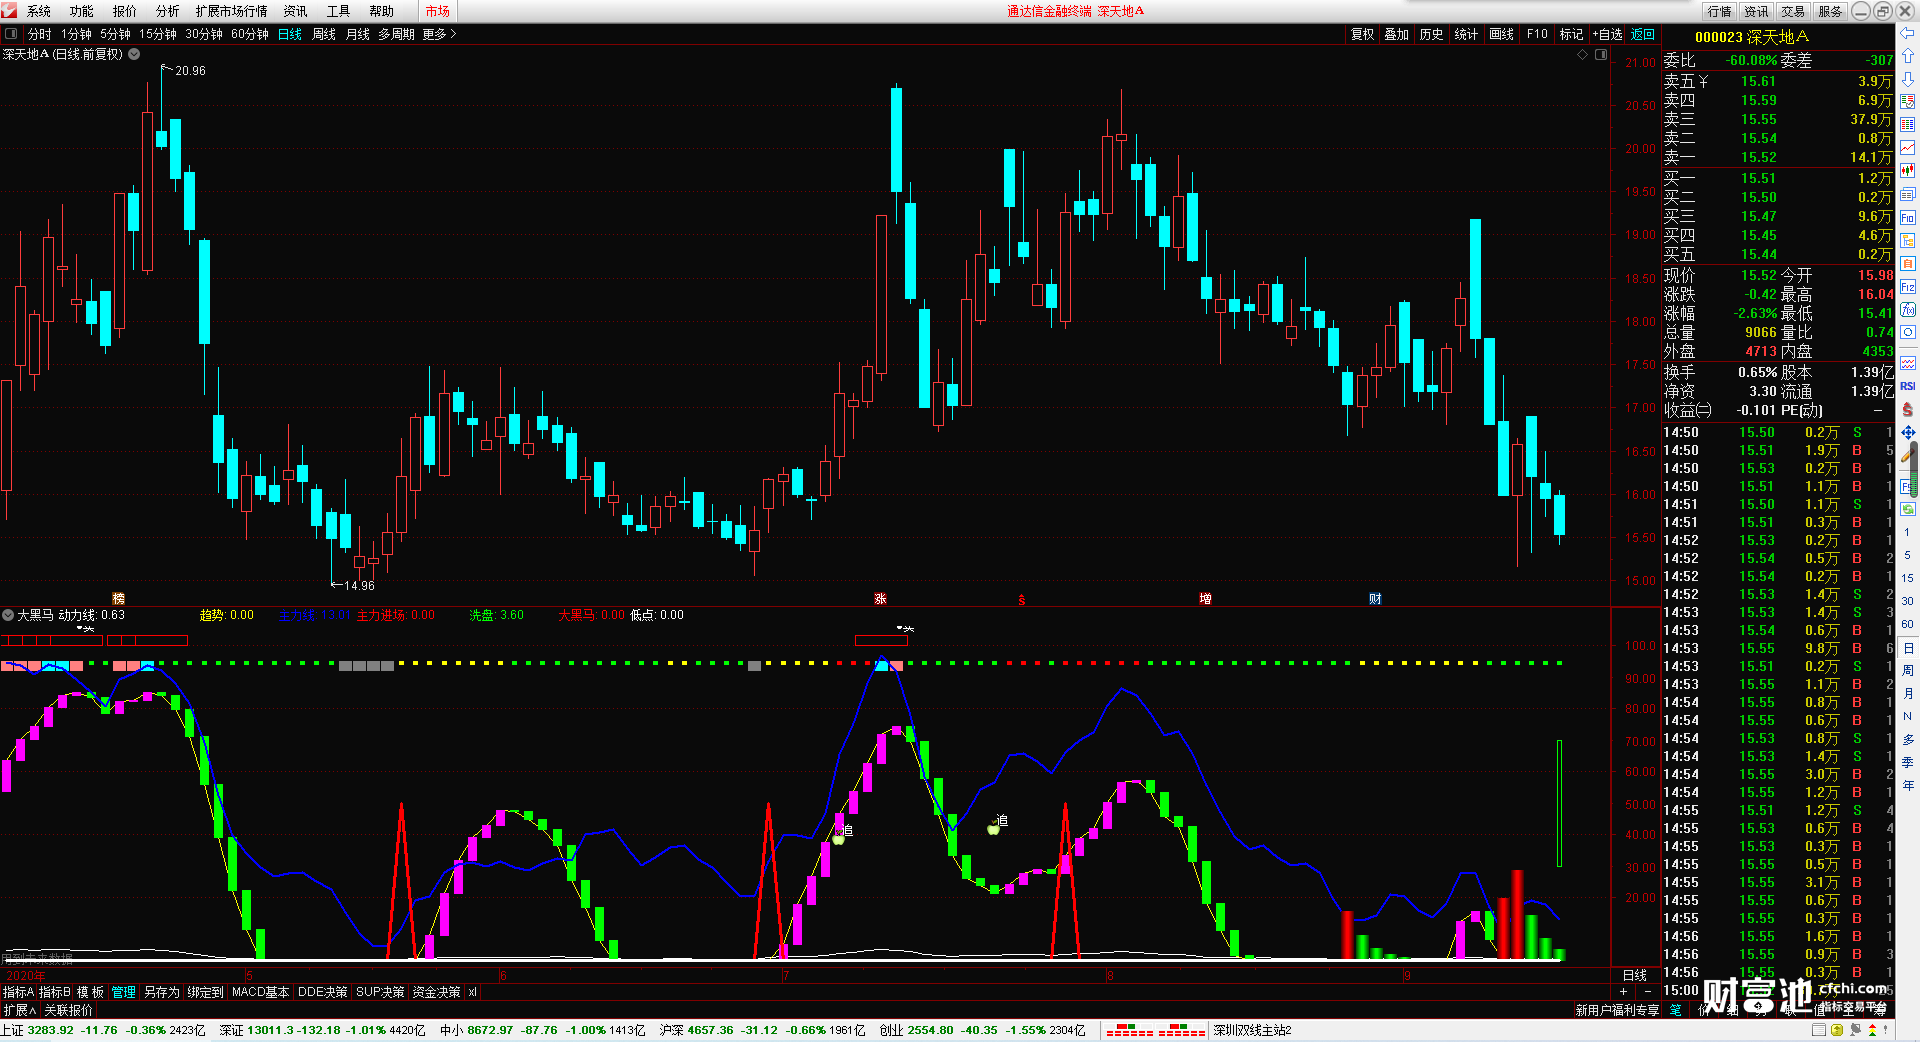Open the 资金决策 indicator tab
This screenshot has width=1920, height=1042.
[436, 992]
